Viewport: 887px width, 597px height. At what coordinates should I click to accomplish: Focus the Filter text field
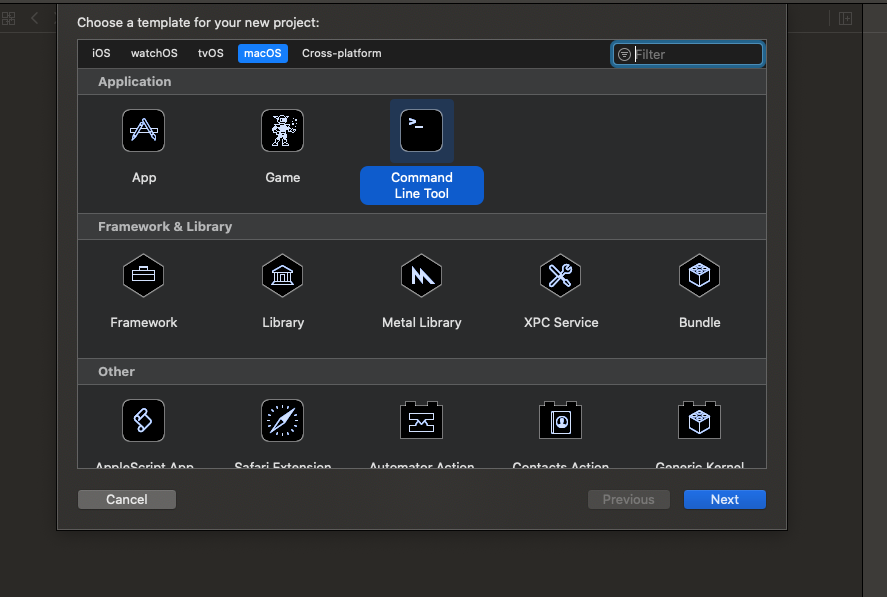tap(688, 54)
